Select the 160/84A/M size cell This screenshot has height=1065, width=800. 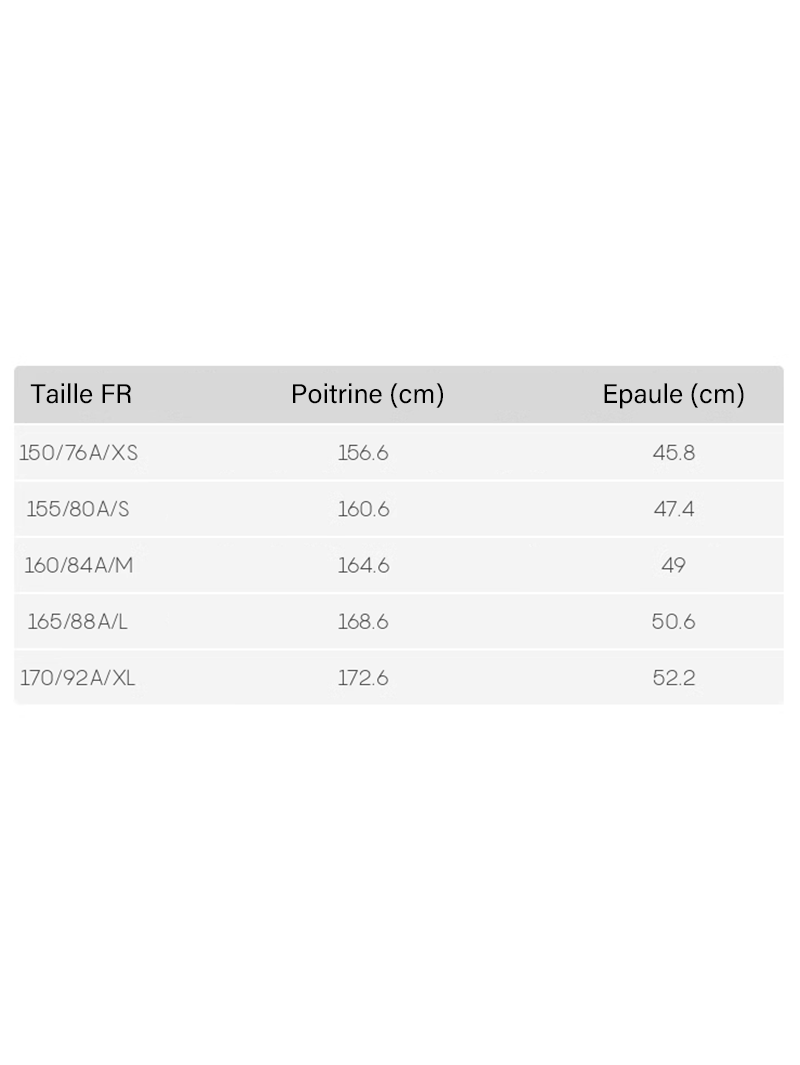[x=79, y=565]
